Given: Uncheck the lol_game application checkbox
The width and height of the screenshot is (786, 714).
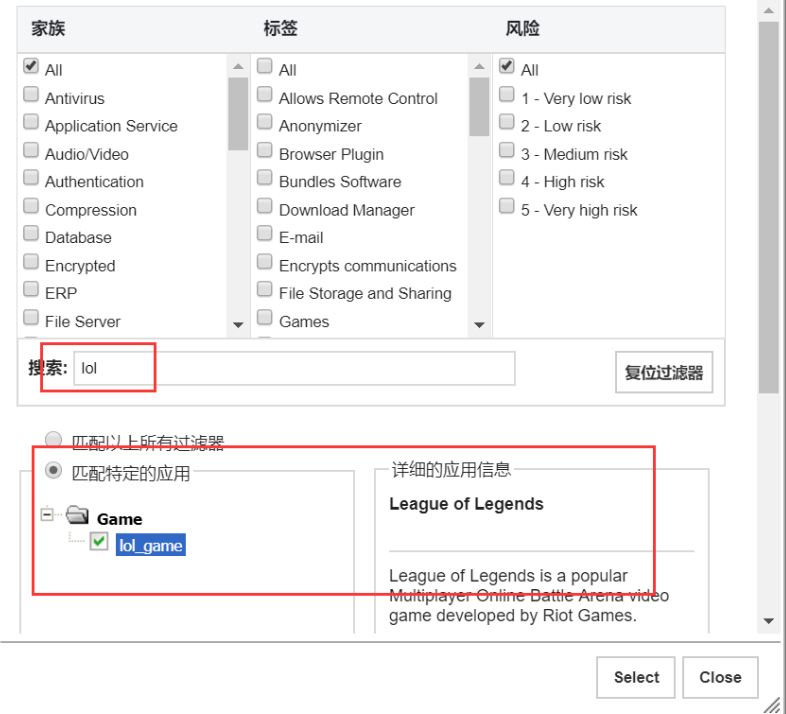Looking at the screenshot, I should [99, 542].
